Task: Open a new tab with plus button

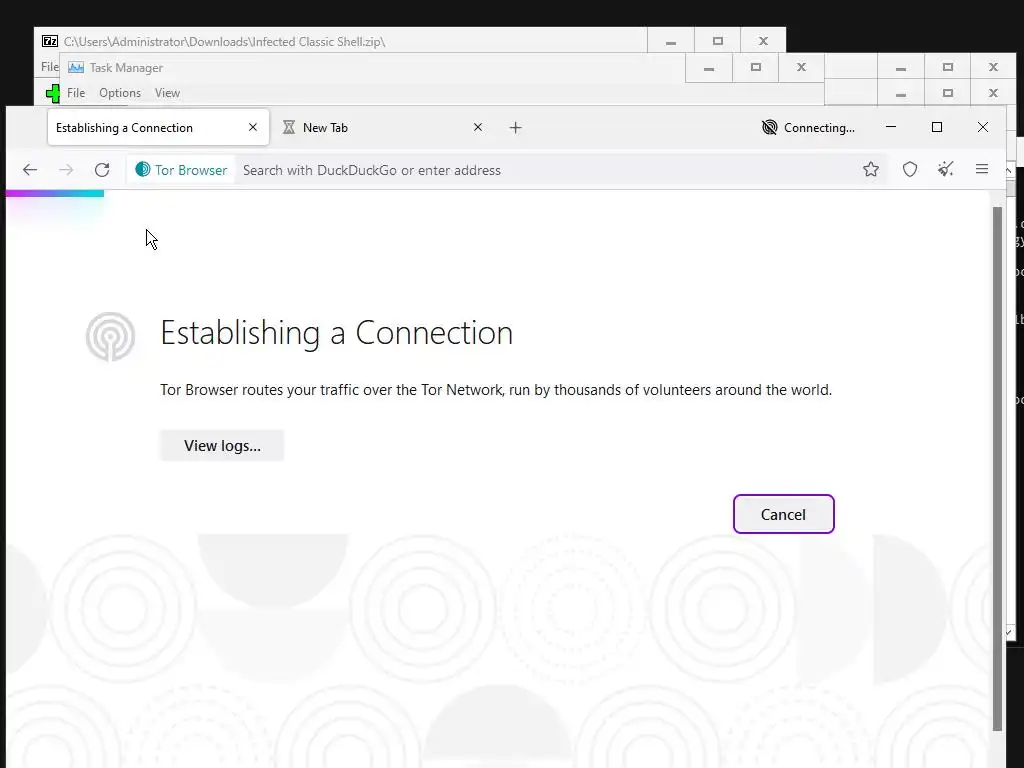Action: (x=515, y=127)
